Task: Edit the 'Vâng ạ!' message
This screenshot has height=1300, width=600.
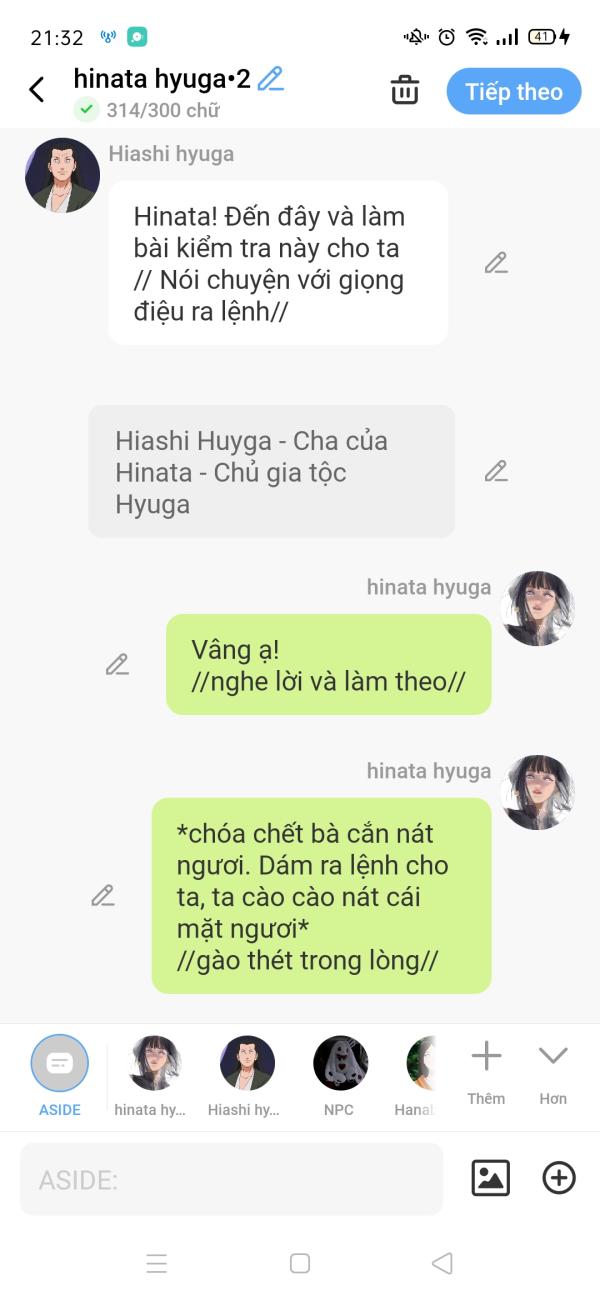Action: [117, 664]
